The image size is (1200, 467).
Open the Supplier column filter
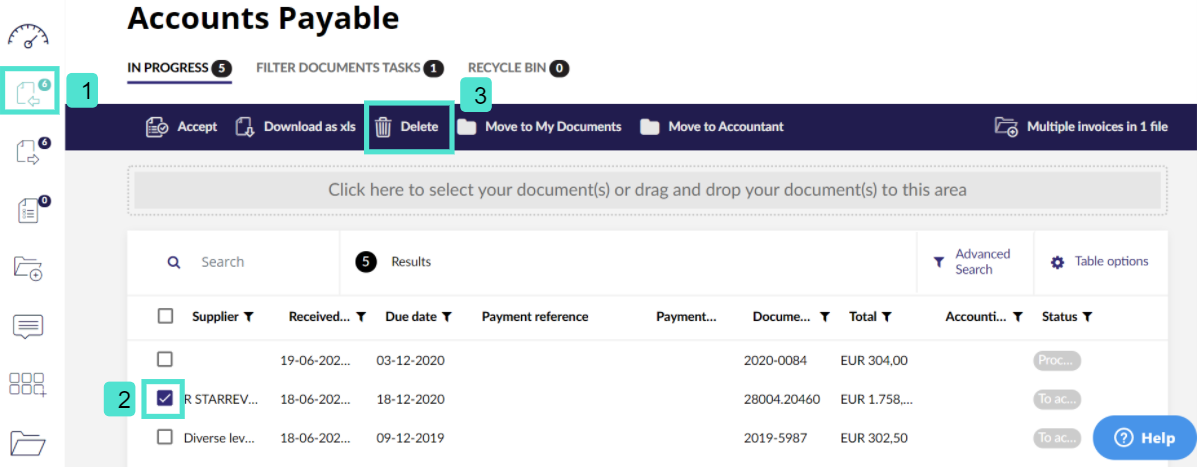click(x=249, y=317)
